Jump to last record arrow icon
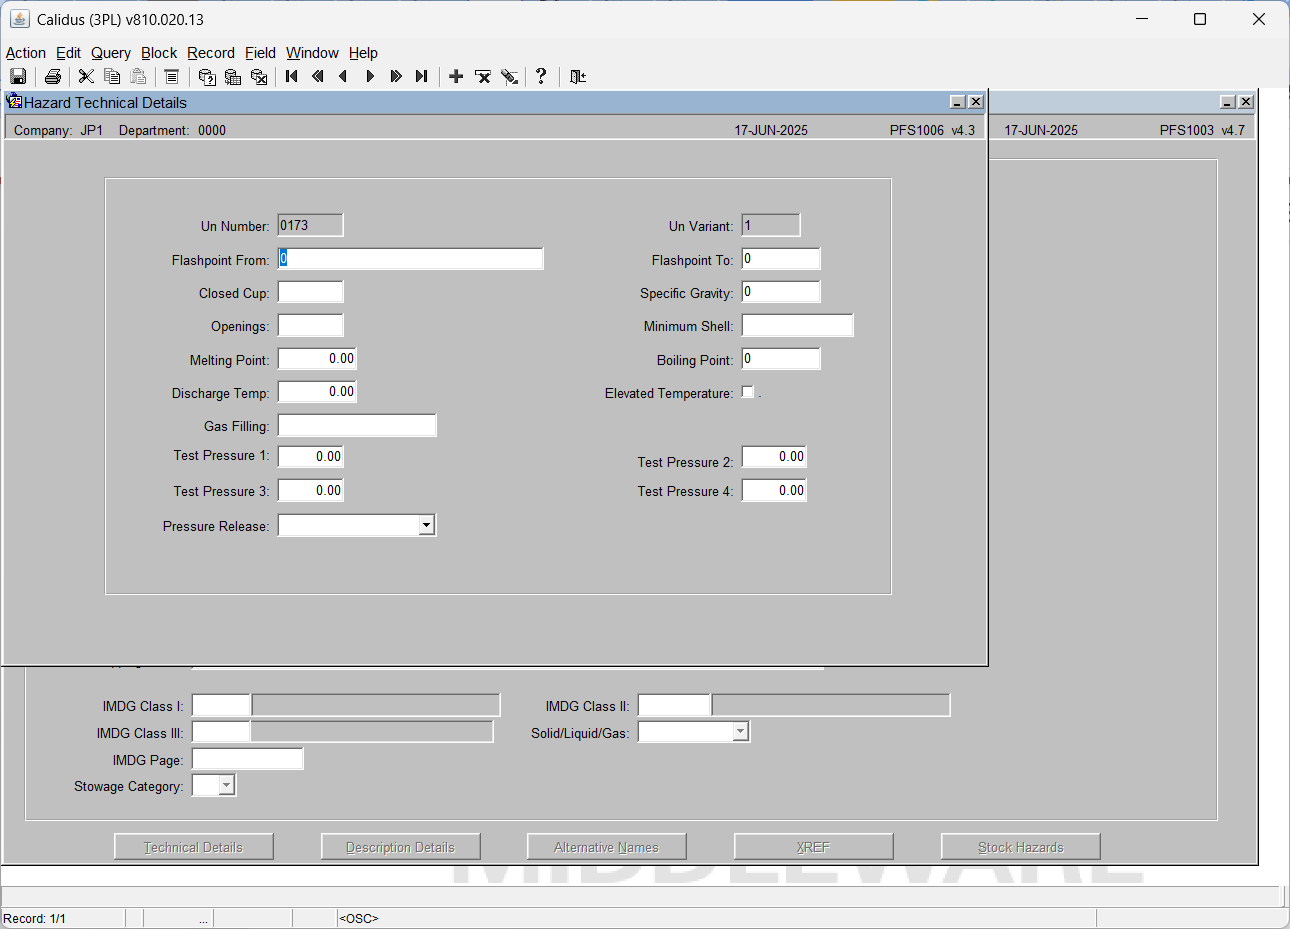Viewport: 1290px width, 929px height. [x=422, y=76]
